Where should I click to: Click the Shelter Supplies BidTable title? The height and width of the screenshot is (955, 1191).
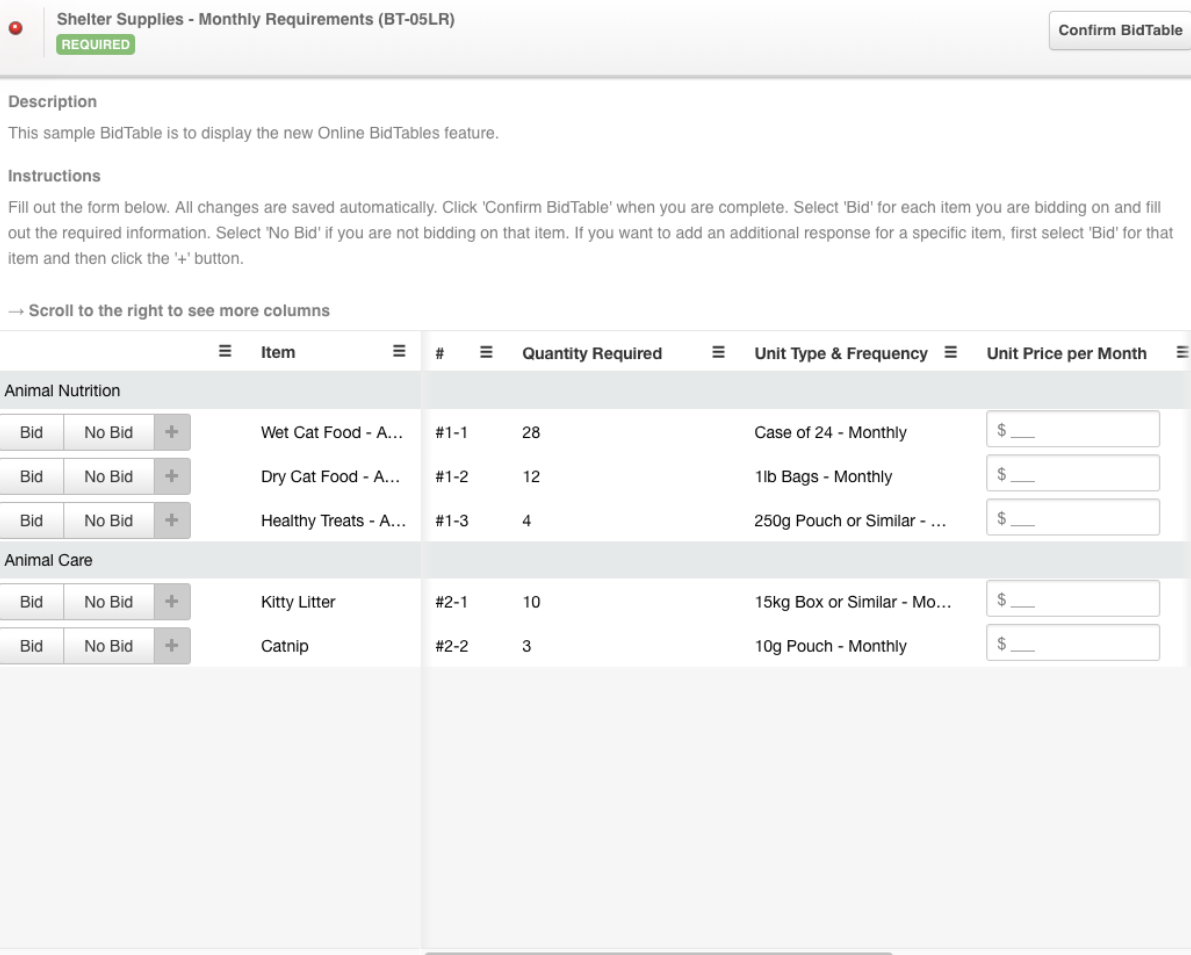255,19
